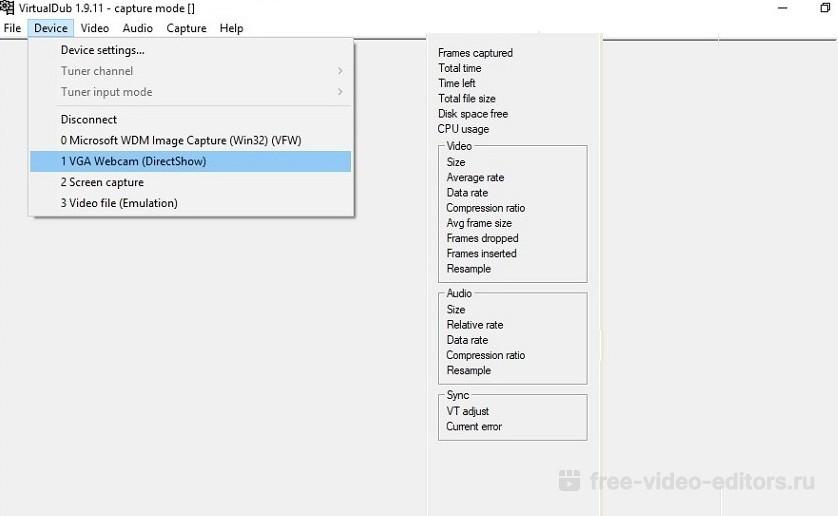Screen dimensions: 838x516
Task: Click the 'Total time' label
Action: coord(460,68)
